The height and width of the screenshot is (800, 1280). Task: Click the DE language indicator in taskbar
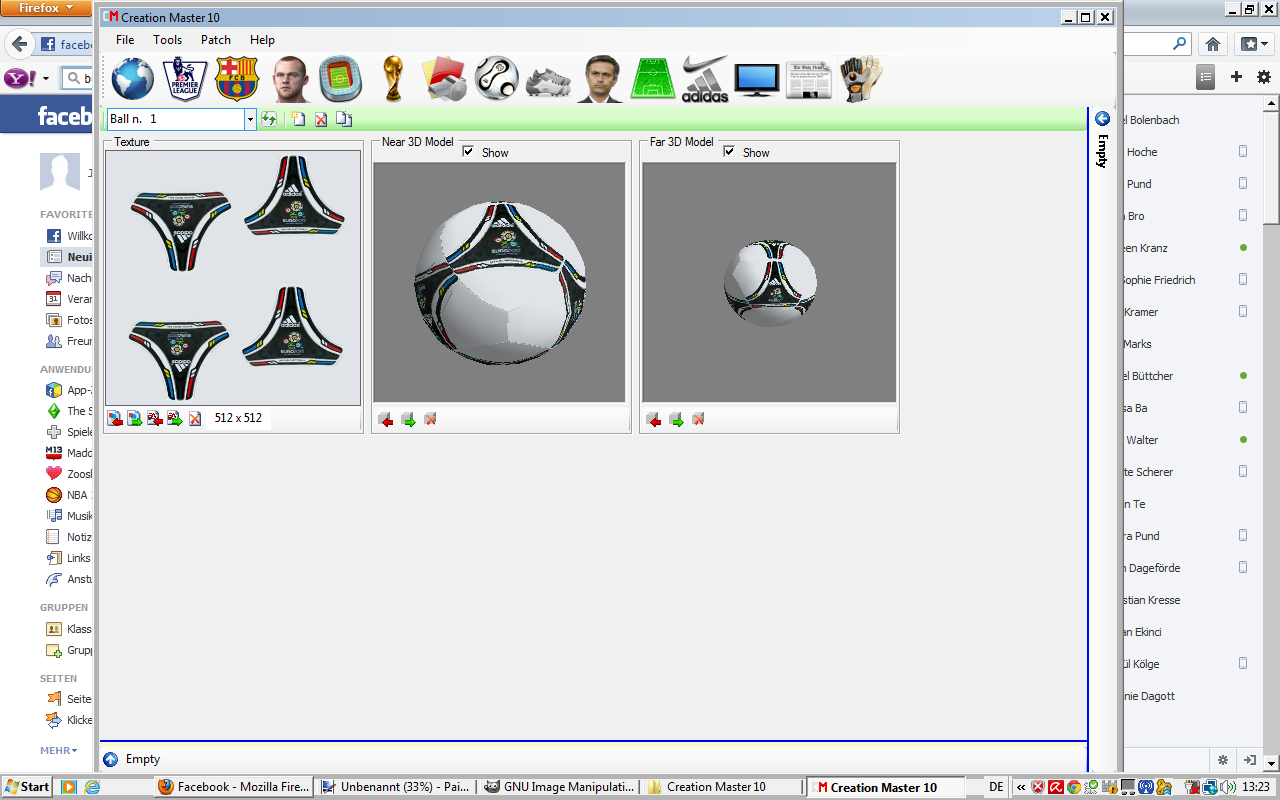[x=996, y=787]
